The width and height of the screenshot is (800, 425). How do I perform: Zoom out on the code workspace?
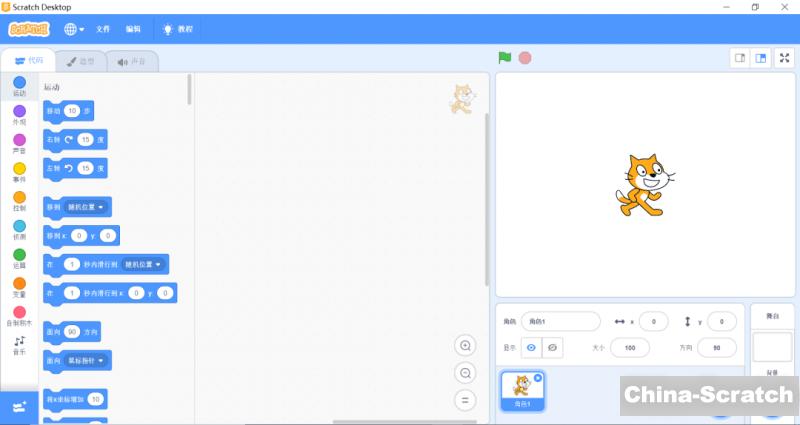point(464,373)
